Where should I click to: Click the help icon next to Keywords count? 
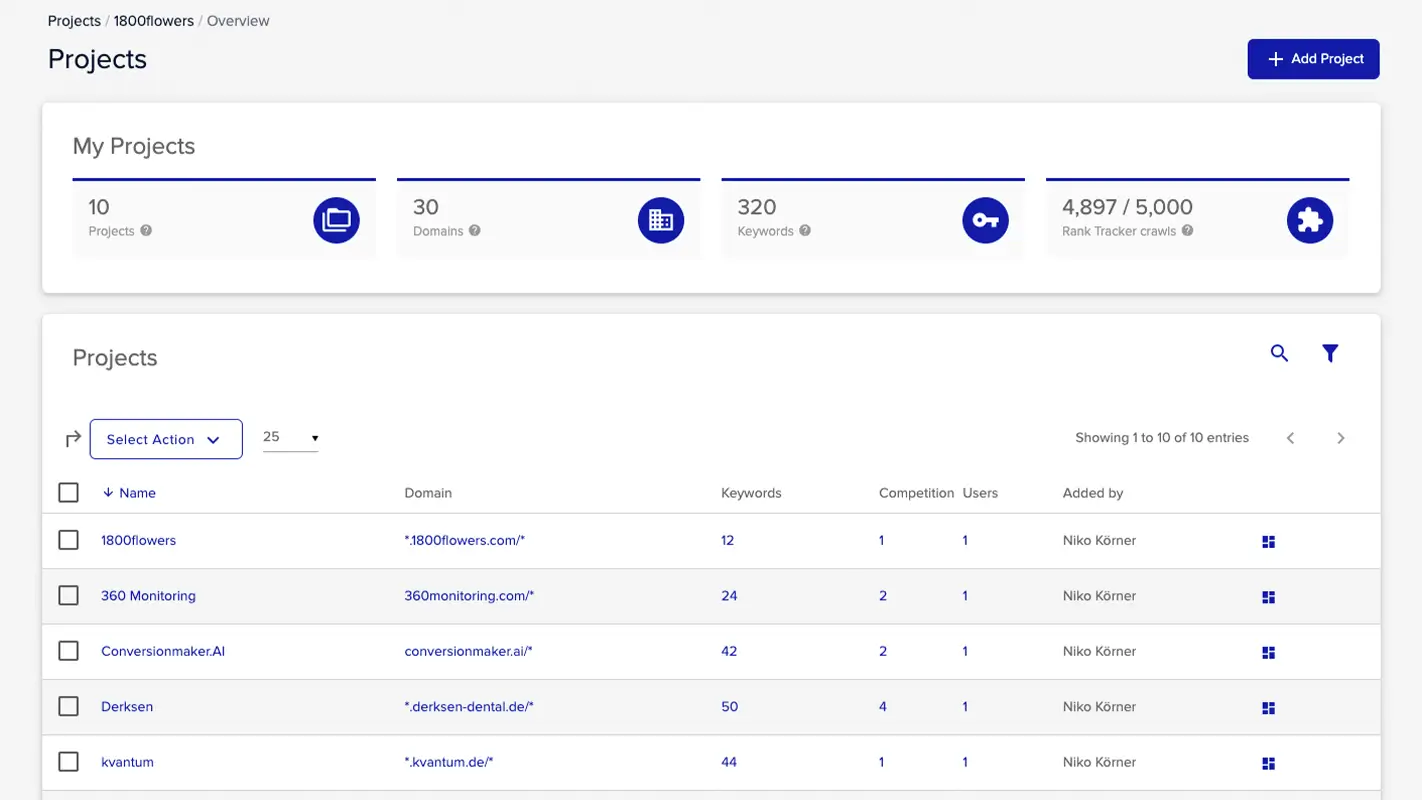point(807,231)
